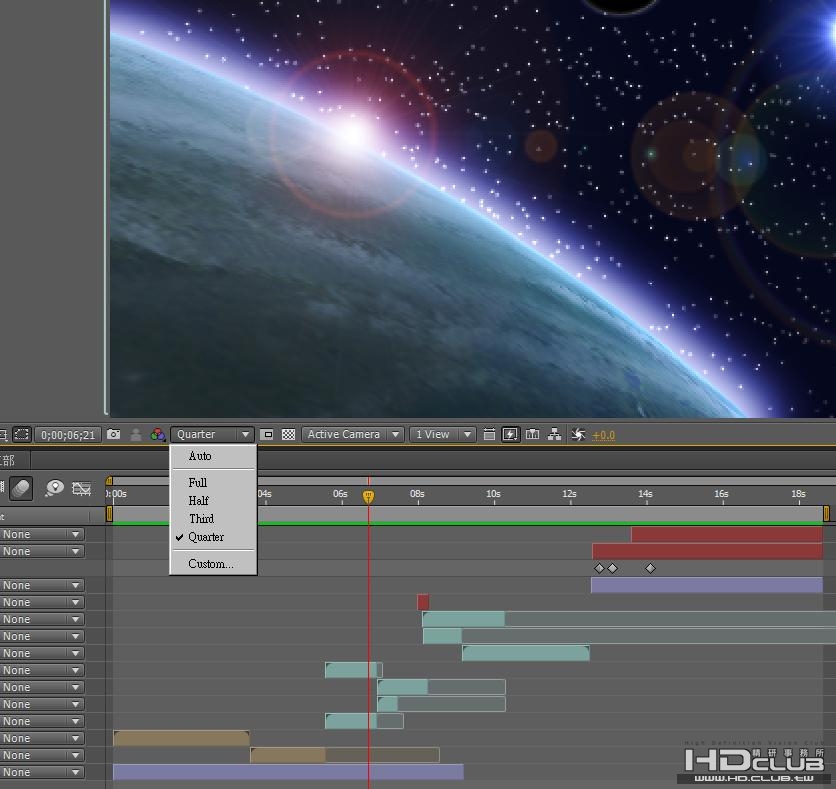The image size is (836, 789).
Task: Toggle the region of interest icon
Action: click(x=267, y=435)
